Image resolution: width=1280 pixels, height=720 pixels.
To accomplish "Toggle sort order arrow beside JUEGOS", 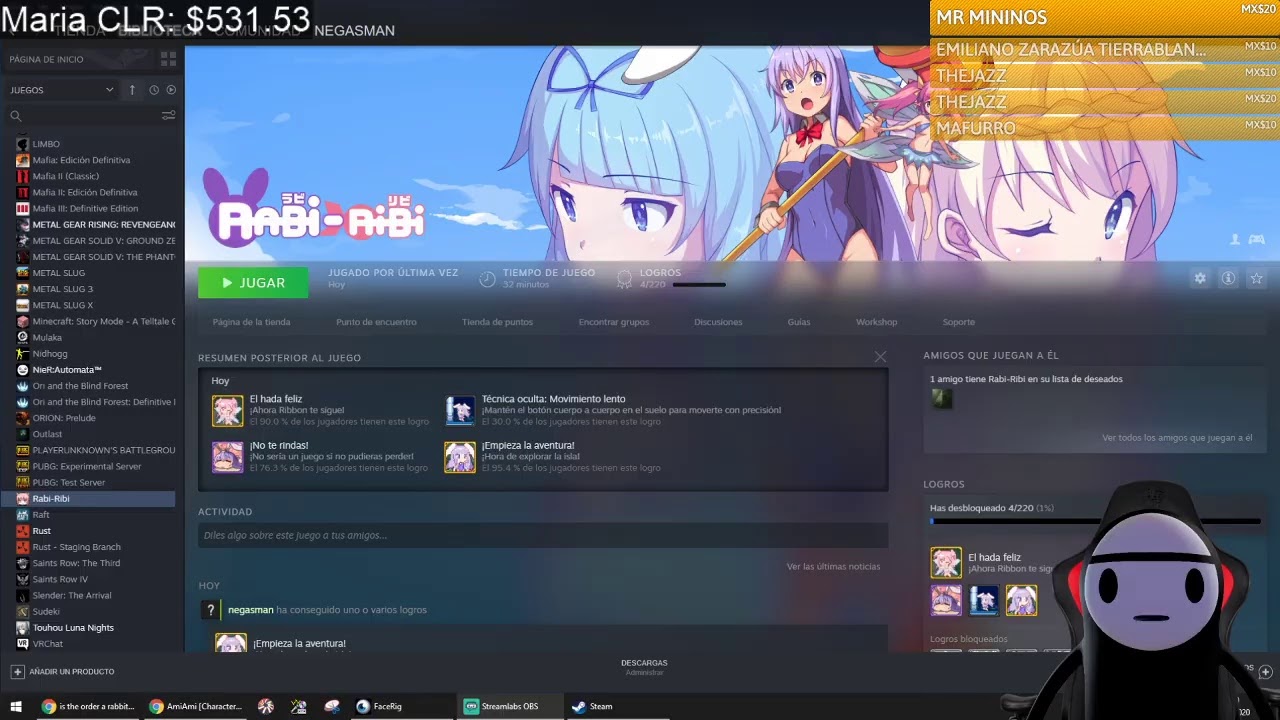I will [132, 90].
